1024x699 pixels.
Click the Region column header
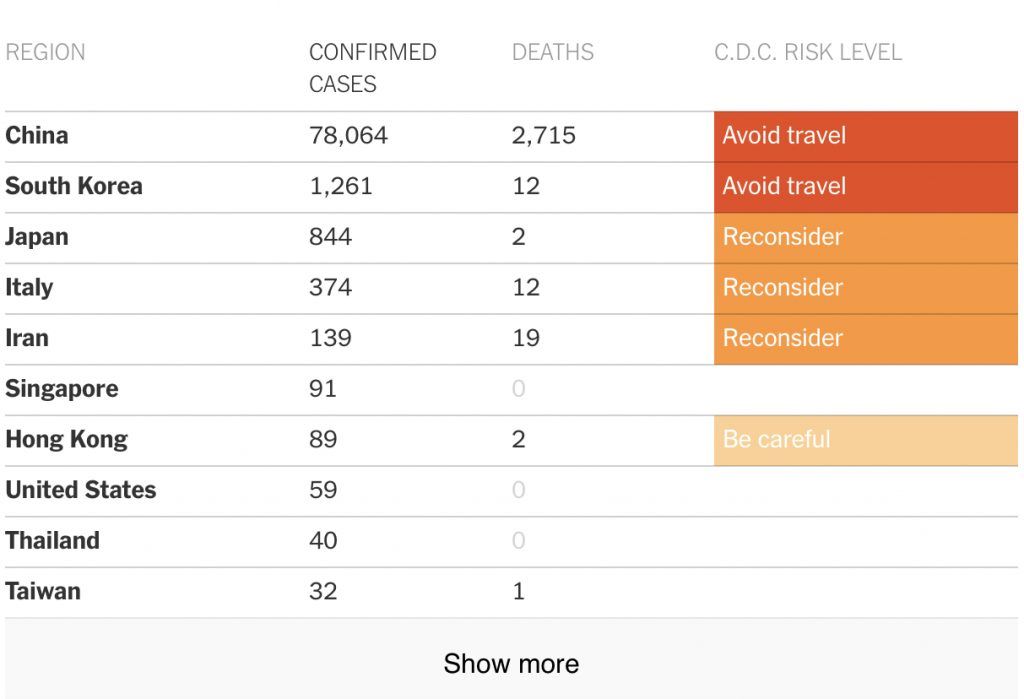(x=45, y=52)
